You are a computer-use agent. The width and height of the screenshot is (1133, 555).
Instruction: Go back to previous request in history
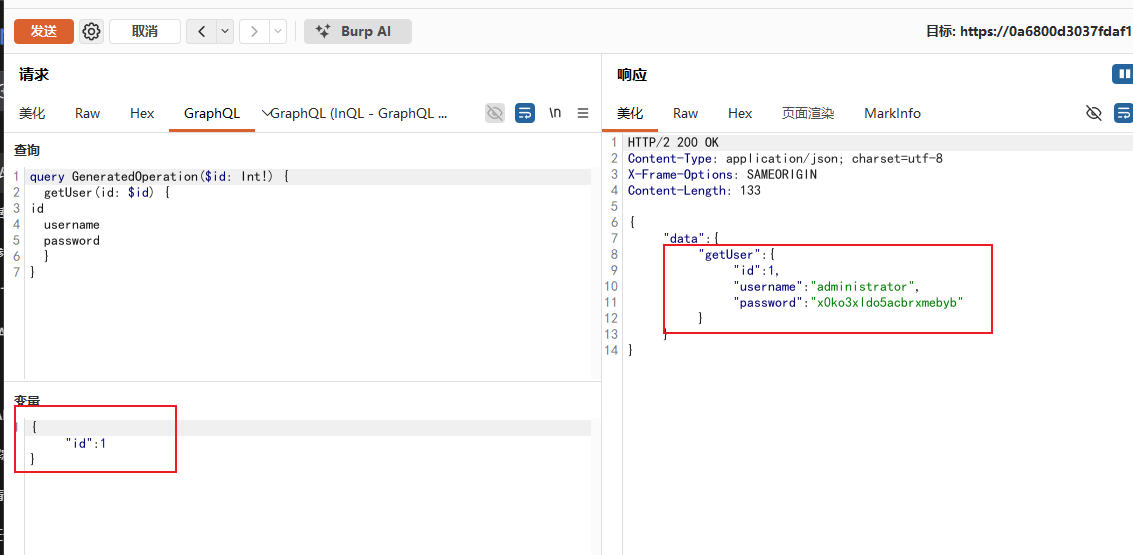202,31
